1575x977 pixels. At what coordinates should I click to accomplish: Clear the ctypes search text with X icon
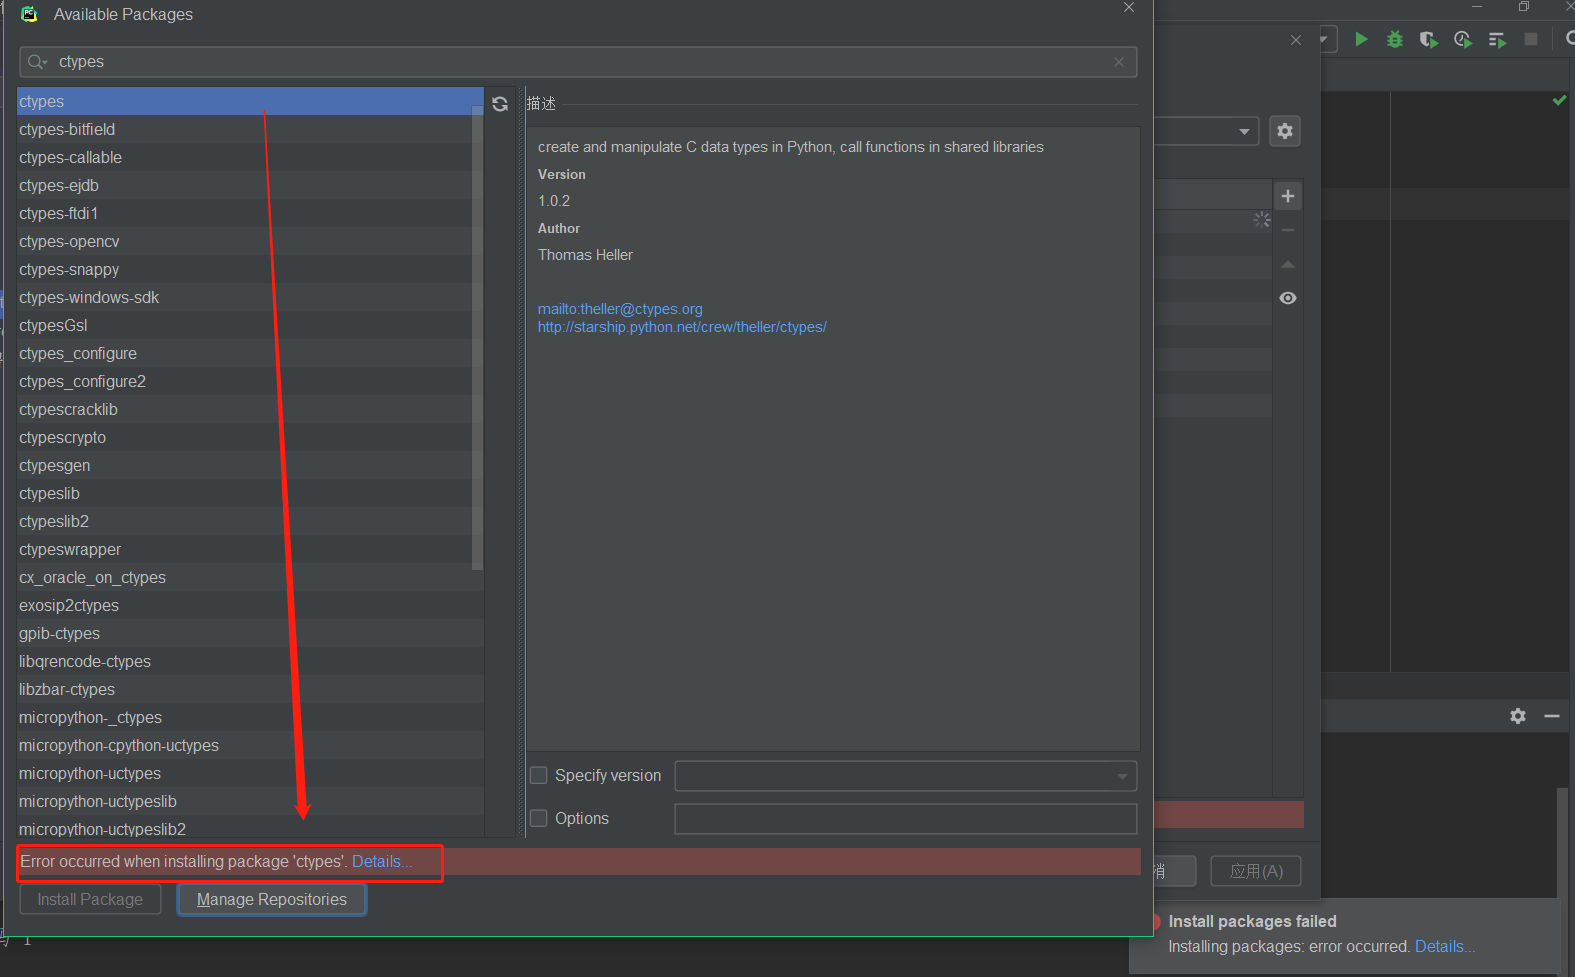[x=1119, y=62]
